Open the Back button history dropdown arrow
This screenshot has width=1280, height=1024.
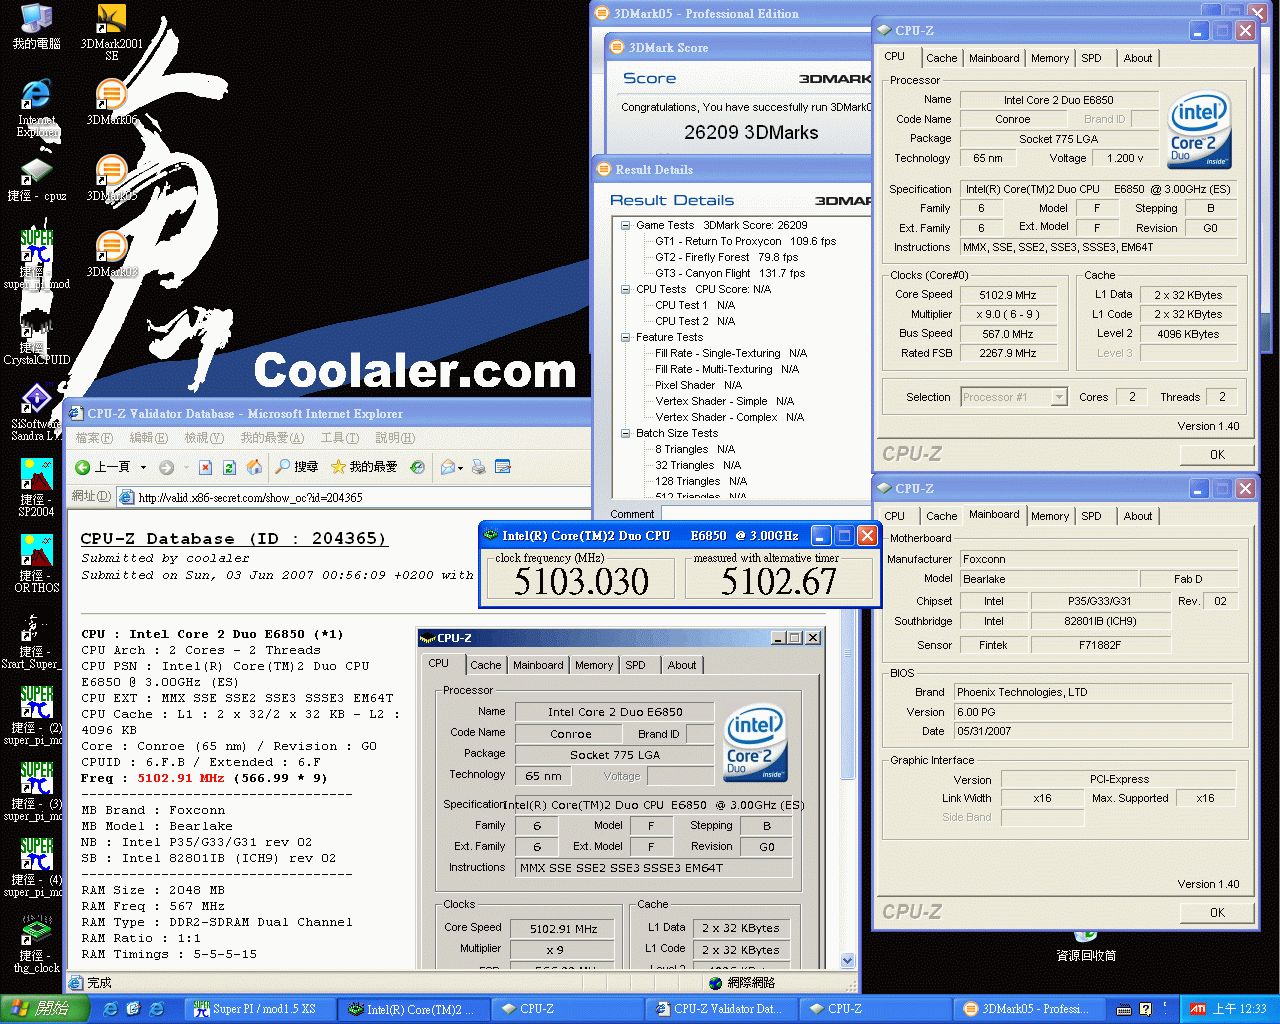(143, 467)
